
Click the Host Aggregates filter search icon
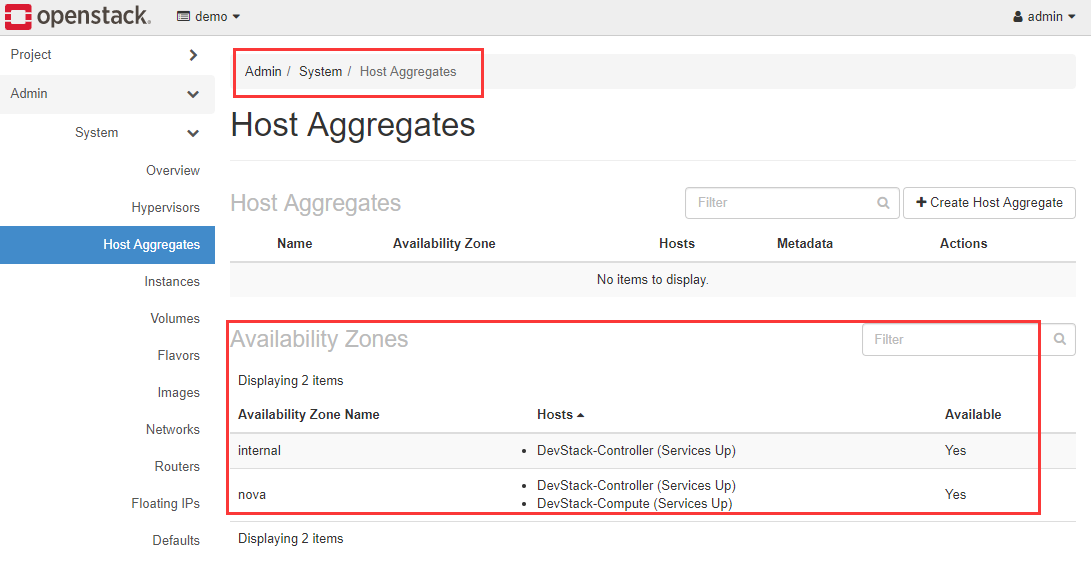pos(883,203)
